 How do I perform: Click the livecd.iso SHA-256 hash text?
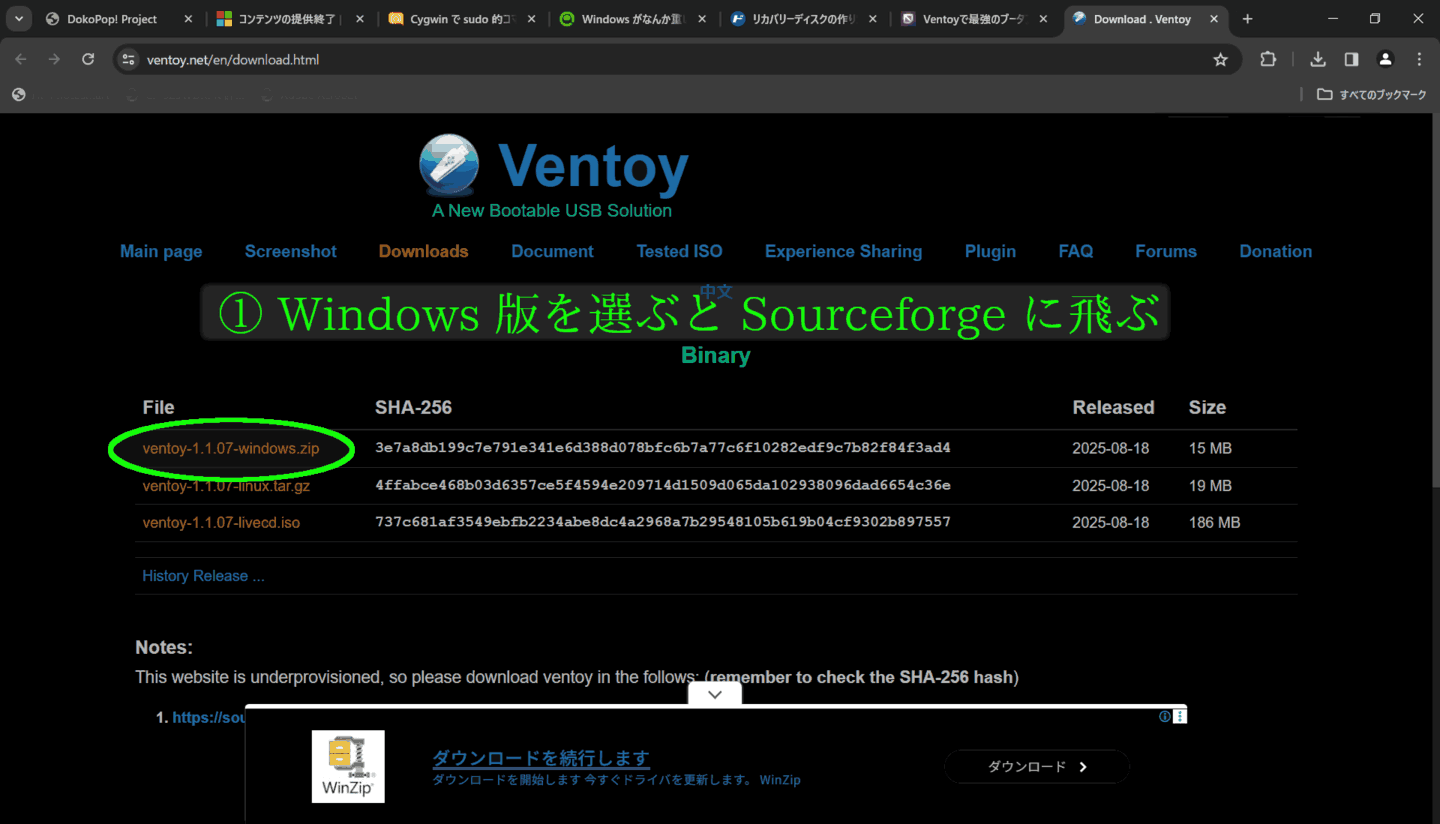point(663,522)
